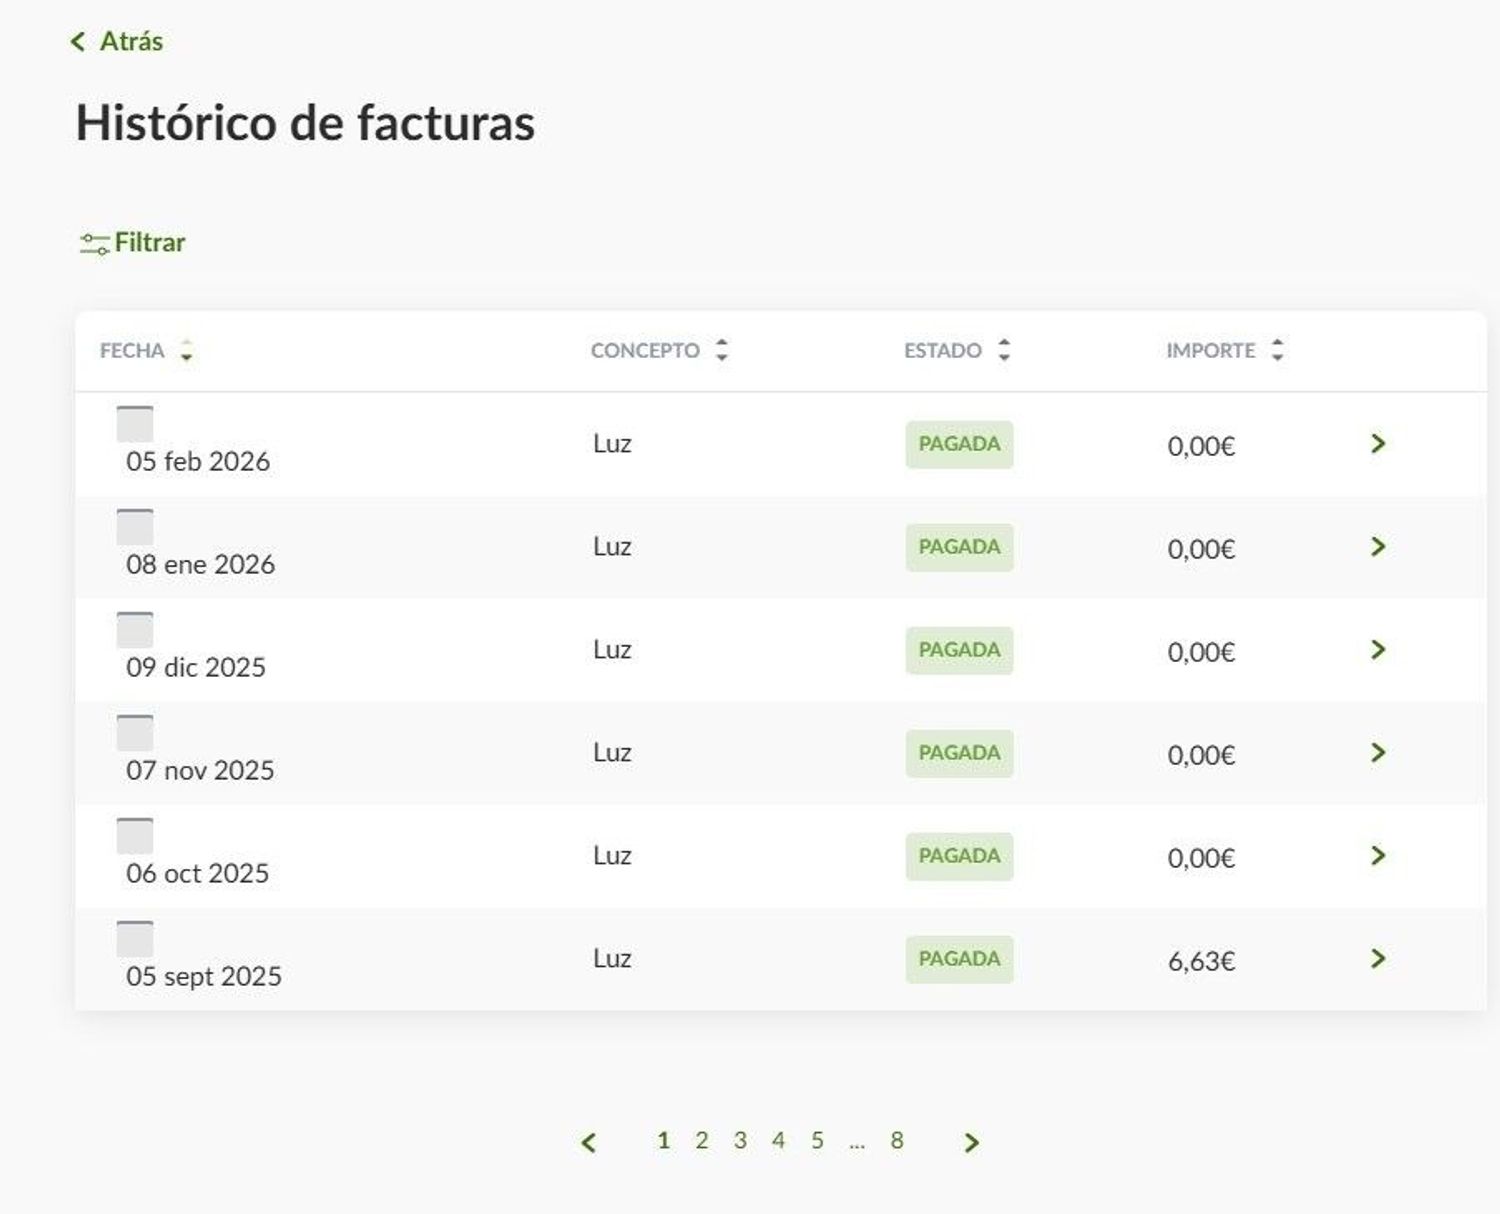Expand the 6,63€ invoice row chevron
This screenshot has height=1214, width=1500.
tap(1378, 959)
